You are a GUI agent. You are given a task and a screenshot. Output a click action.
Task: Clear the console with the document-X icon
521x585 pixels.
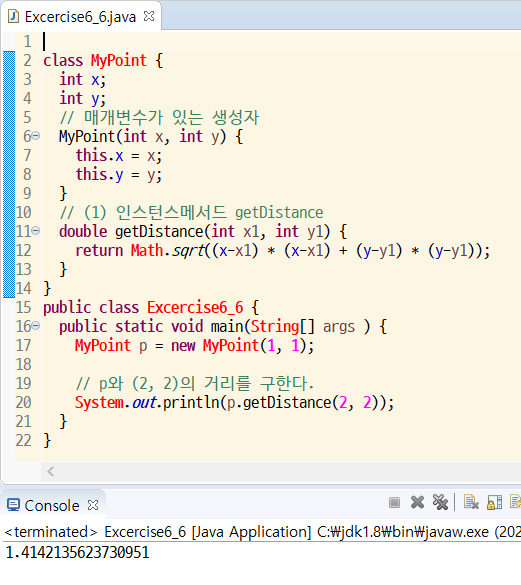(x=471, y=502)
